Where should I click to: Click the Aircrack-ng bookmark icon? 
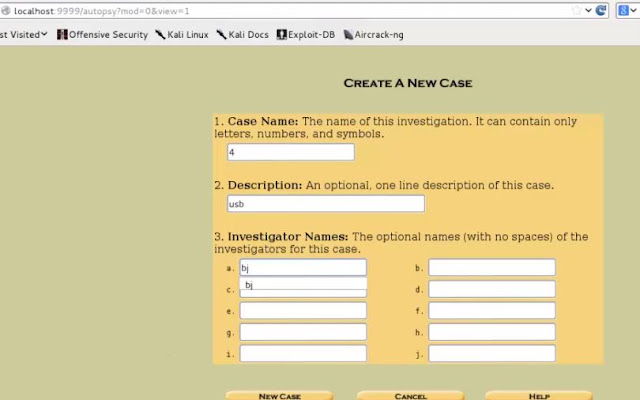tap(348, 35)
